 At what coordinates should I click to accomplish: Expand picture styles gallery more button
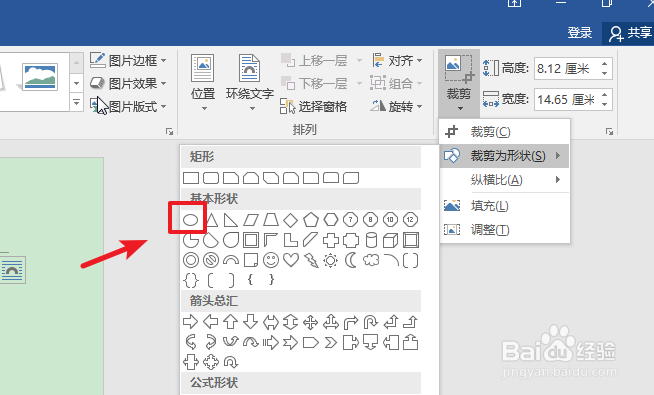76,102
